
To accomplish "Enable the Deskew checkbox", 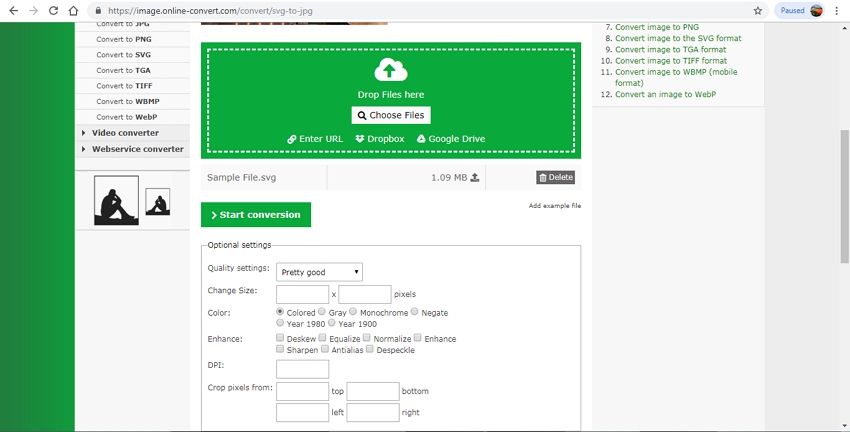I will [x=280, y=338].
